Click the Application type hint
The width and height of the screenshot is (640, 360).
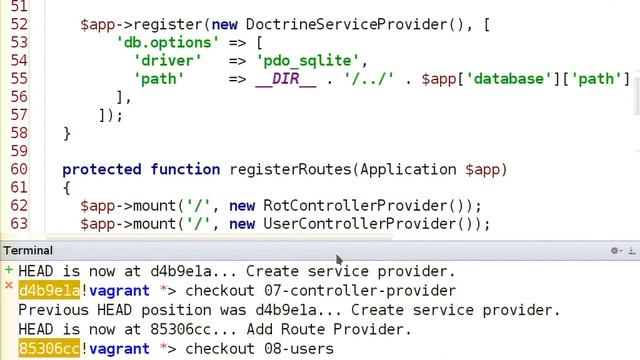tap(408, 169)
